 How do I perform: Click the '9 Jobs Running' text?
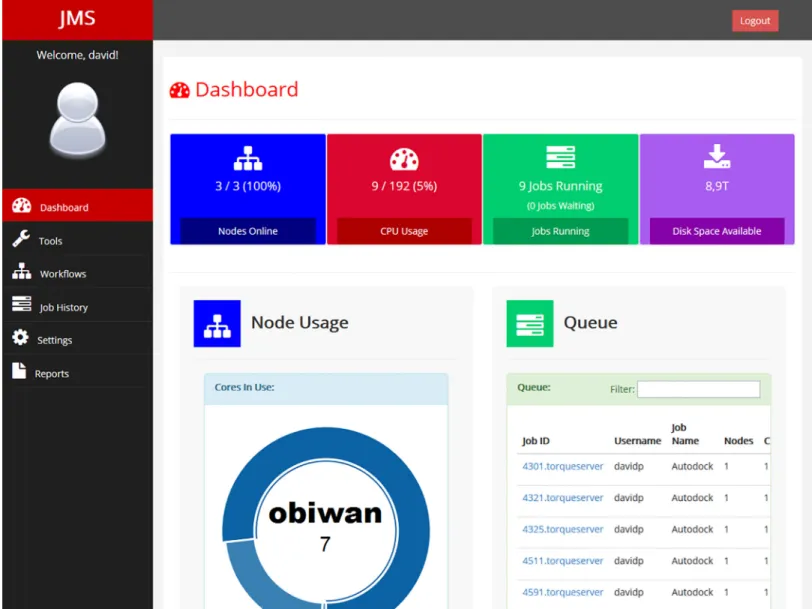tap(560, 186)
